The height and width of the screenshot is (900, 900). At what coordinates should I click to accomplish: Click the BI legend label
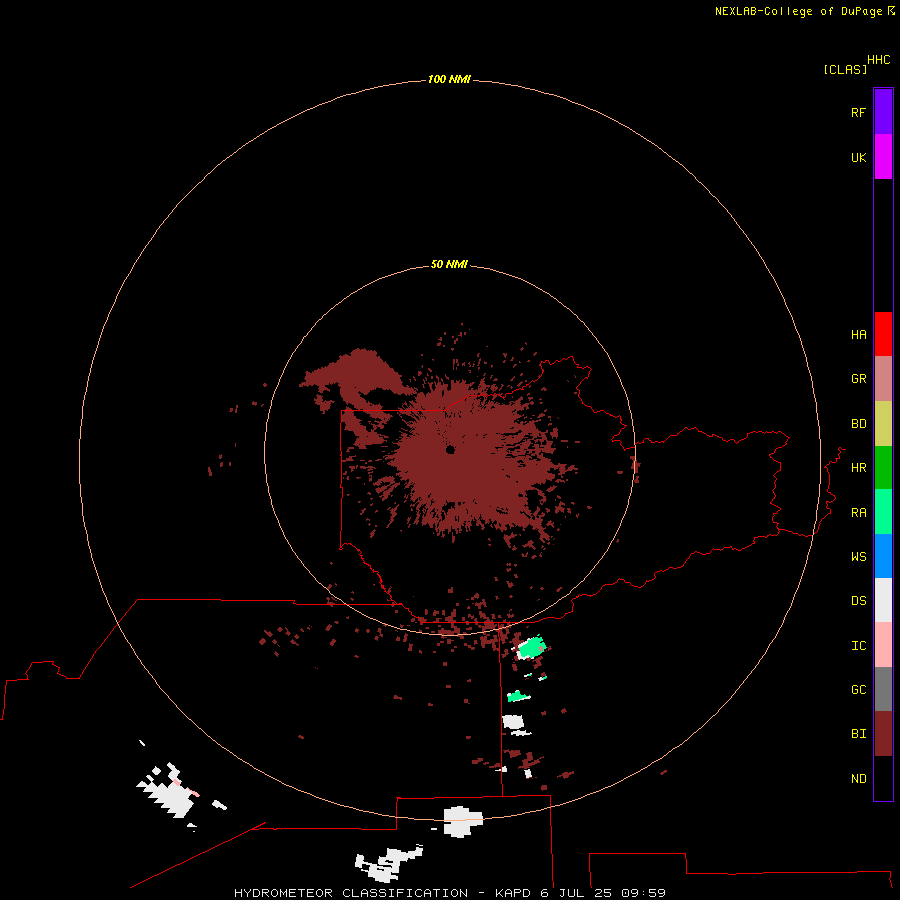click(858, 734)
